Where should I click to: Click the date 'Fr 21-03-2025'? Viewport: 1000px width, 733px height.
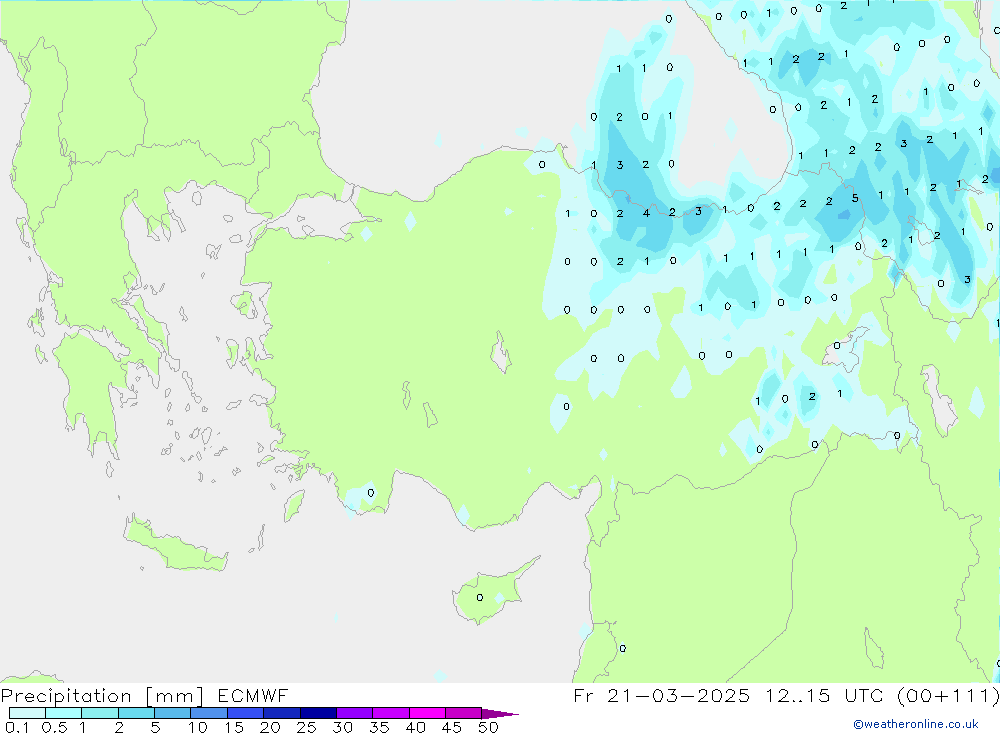click(x=661, y=695)
